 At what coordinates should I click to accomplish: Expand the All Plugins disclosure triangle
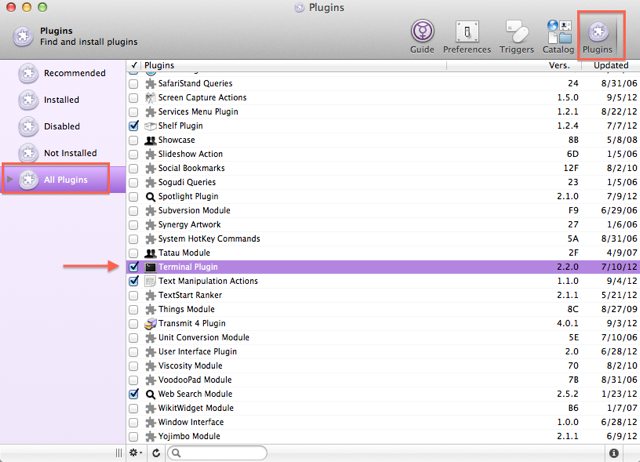[10, 180]
